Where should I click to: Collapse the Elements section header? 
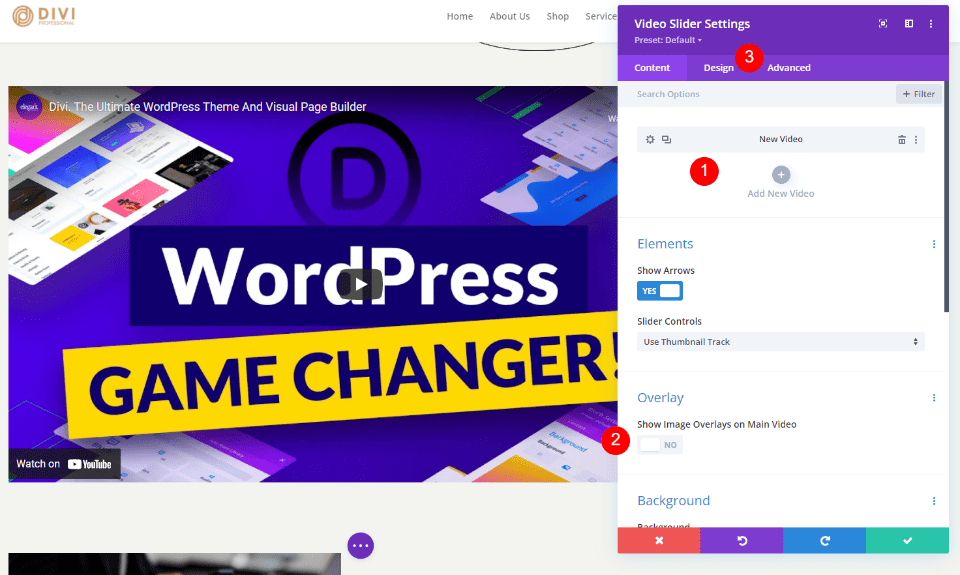665,244
